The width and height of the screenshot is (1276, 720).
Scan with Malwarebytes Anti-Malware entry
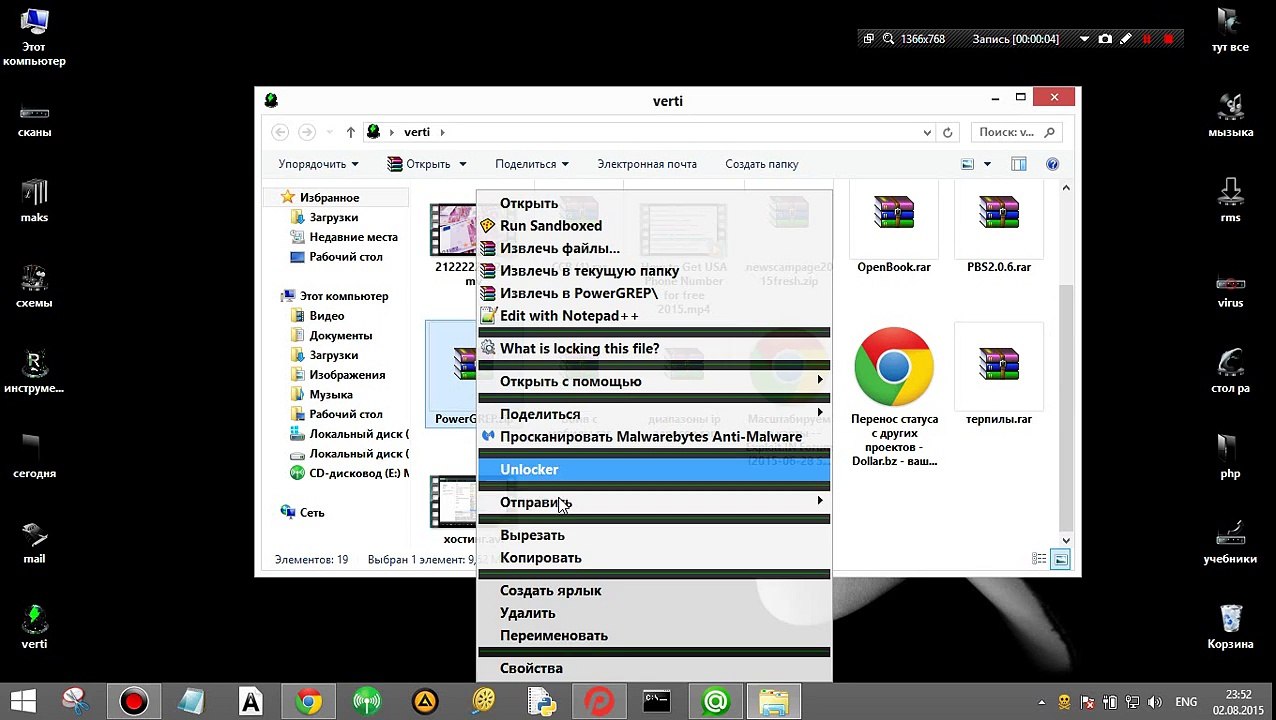[x=654, y=436]
